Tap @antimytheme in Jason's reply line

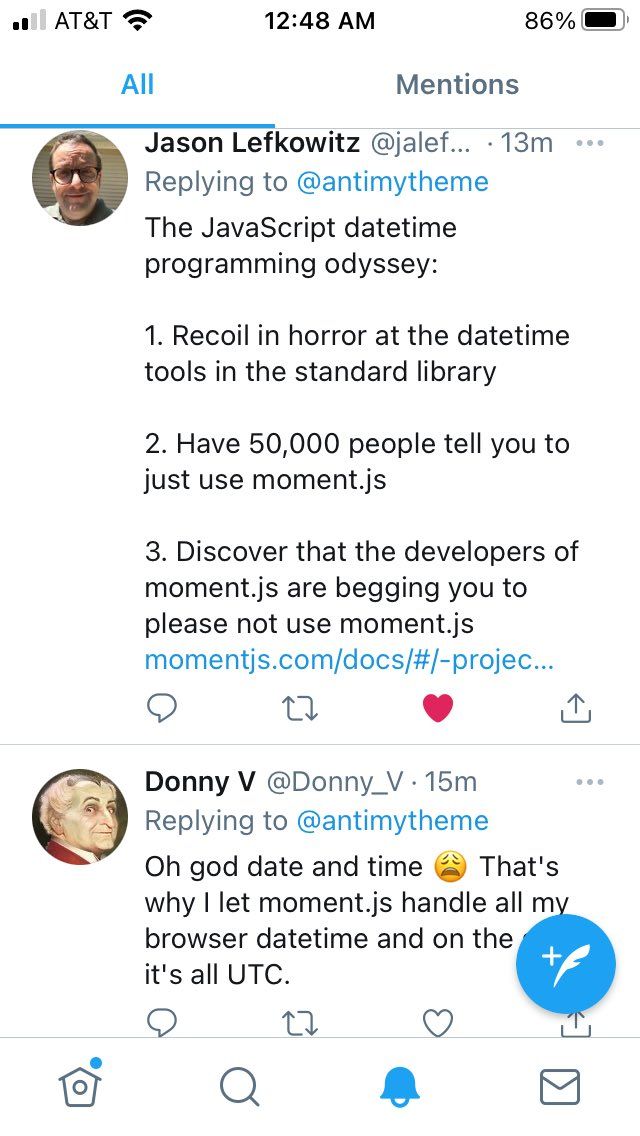(x=392, y=181)
